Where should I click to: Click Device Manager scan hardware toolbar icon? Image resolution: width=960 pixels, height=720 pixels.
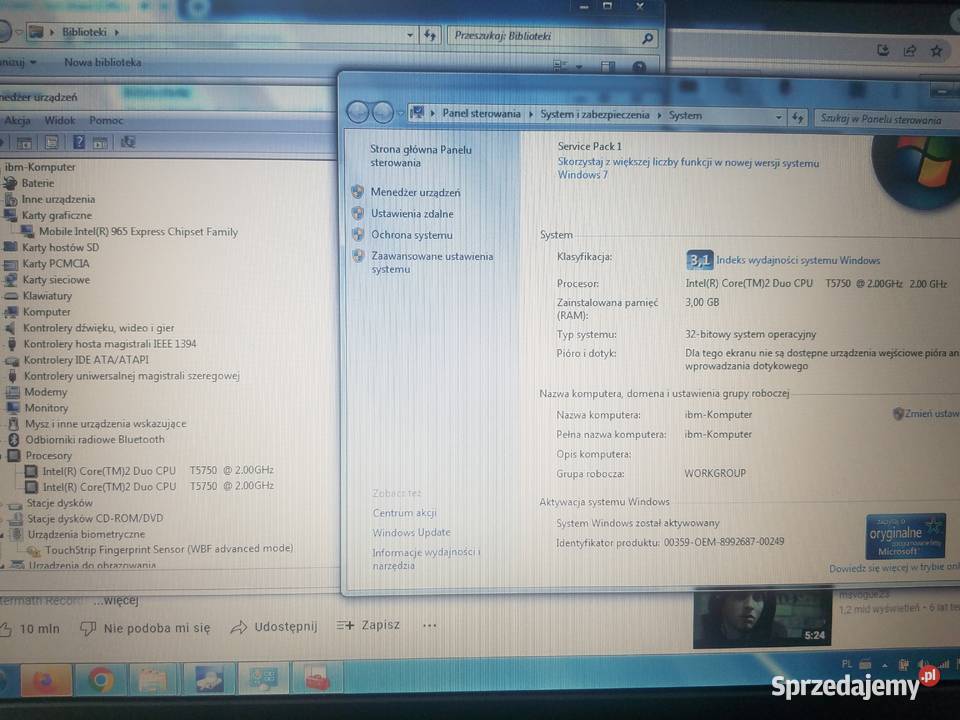click(127, 143)
